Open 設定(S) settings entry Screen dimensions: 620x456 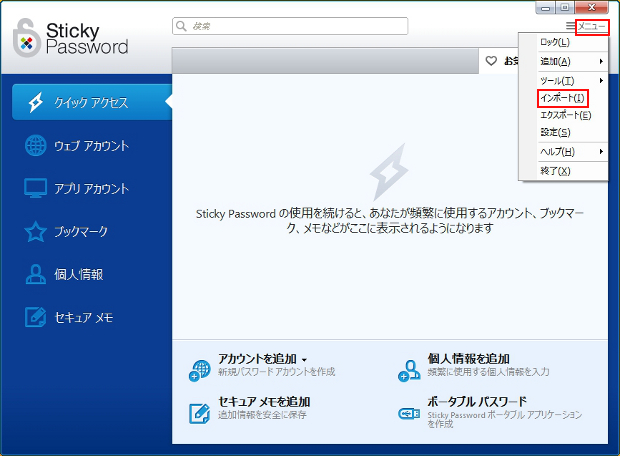click(x=556, y=132)
